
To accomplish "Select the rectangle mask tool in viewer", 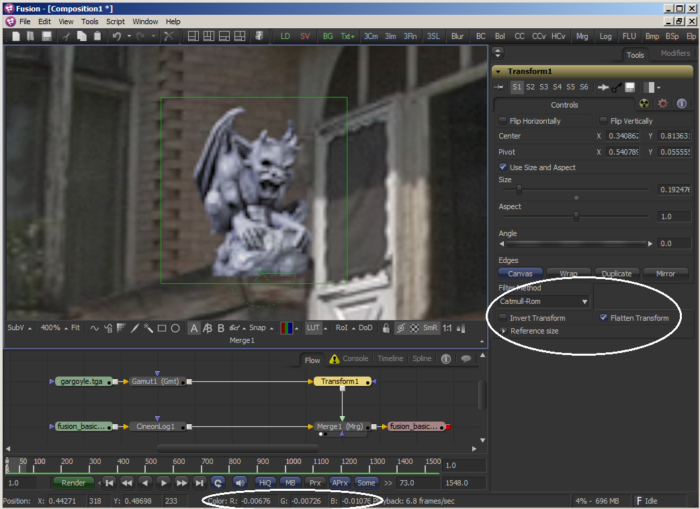I will click(162, 328).
